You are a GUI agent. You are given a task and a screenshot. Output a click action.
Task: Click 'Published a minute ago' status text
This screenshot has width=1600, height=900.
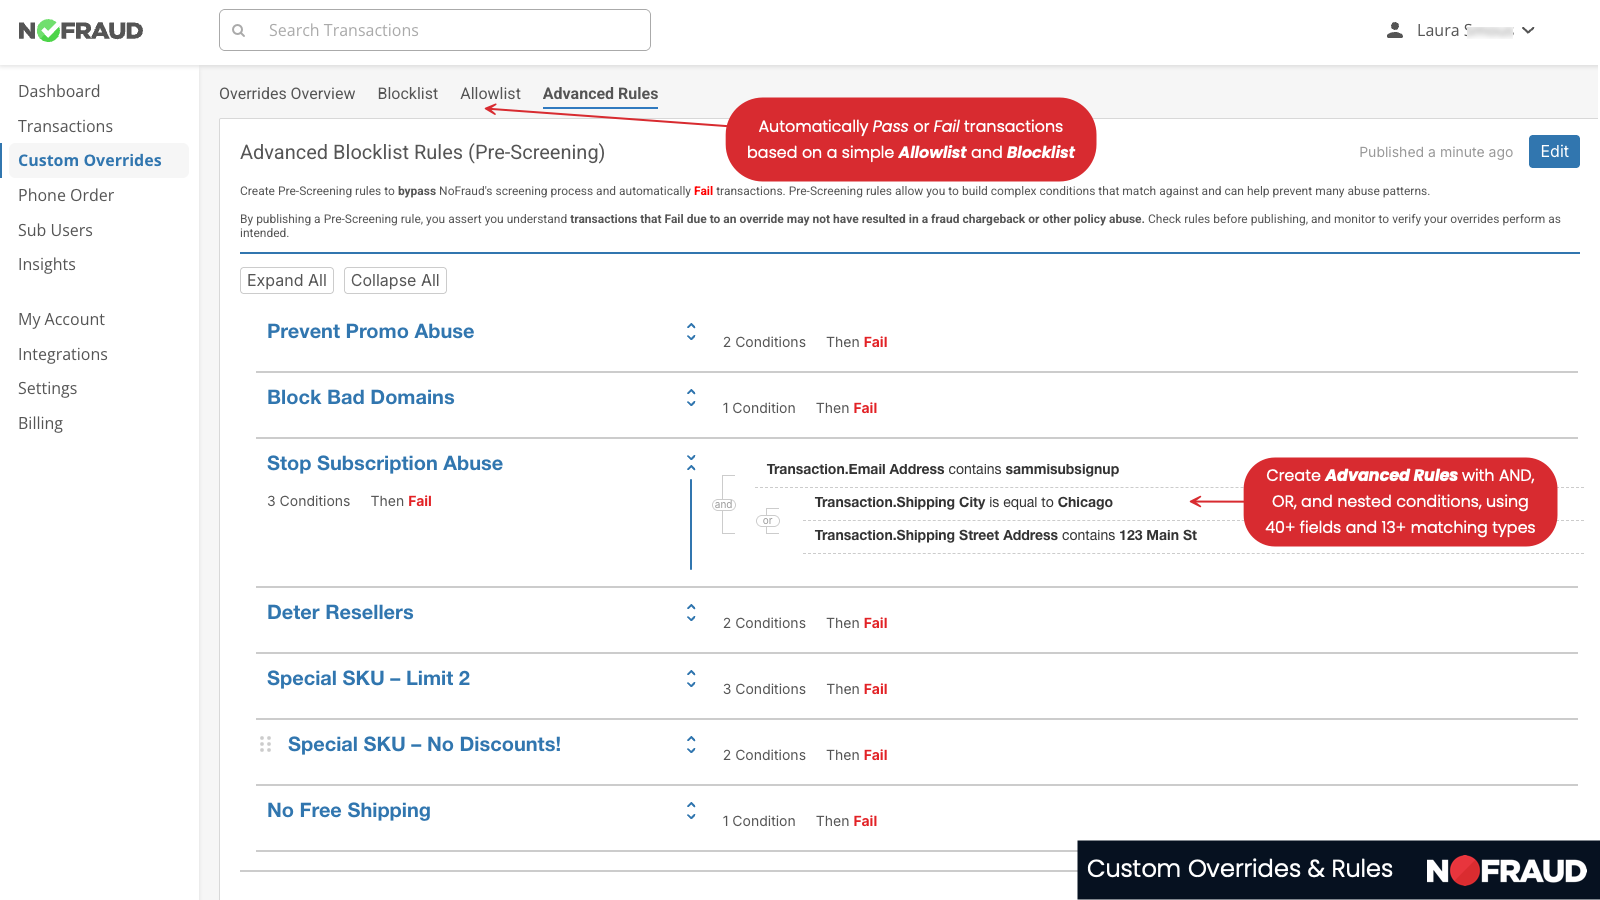tap(1436, 152)
